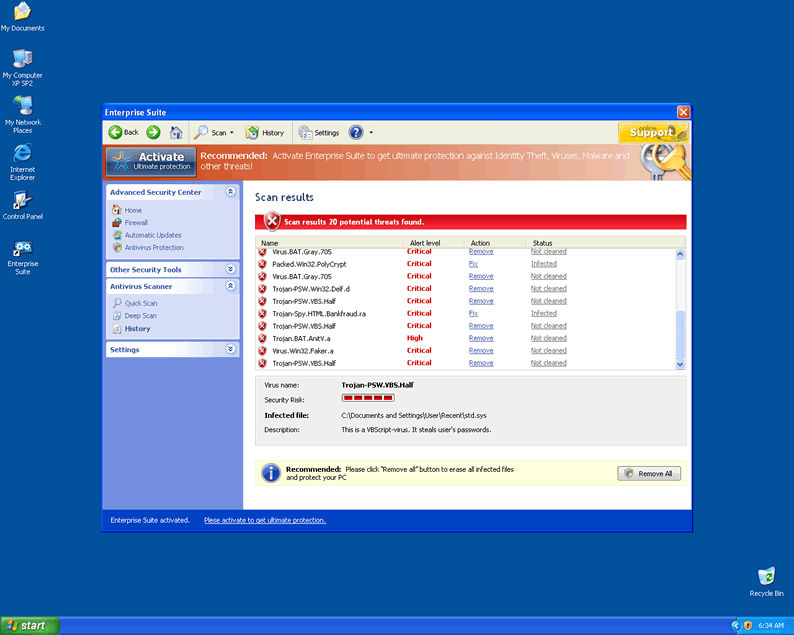Open the Scan dropdown in the toolbar
The height and width of the screenshot is (635, 794).
pos(214,132)
